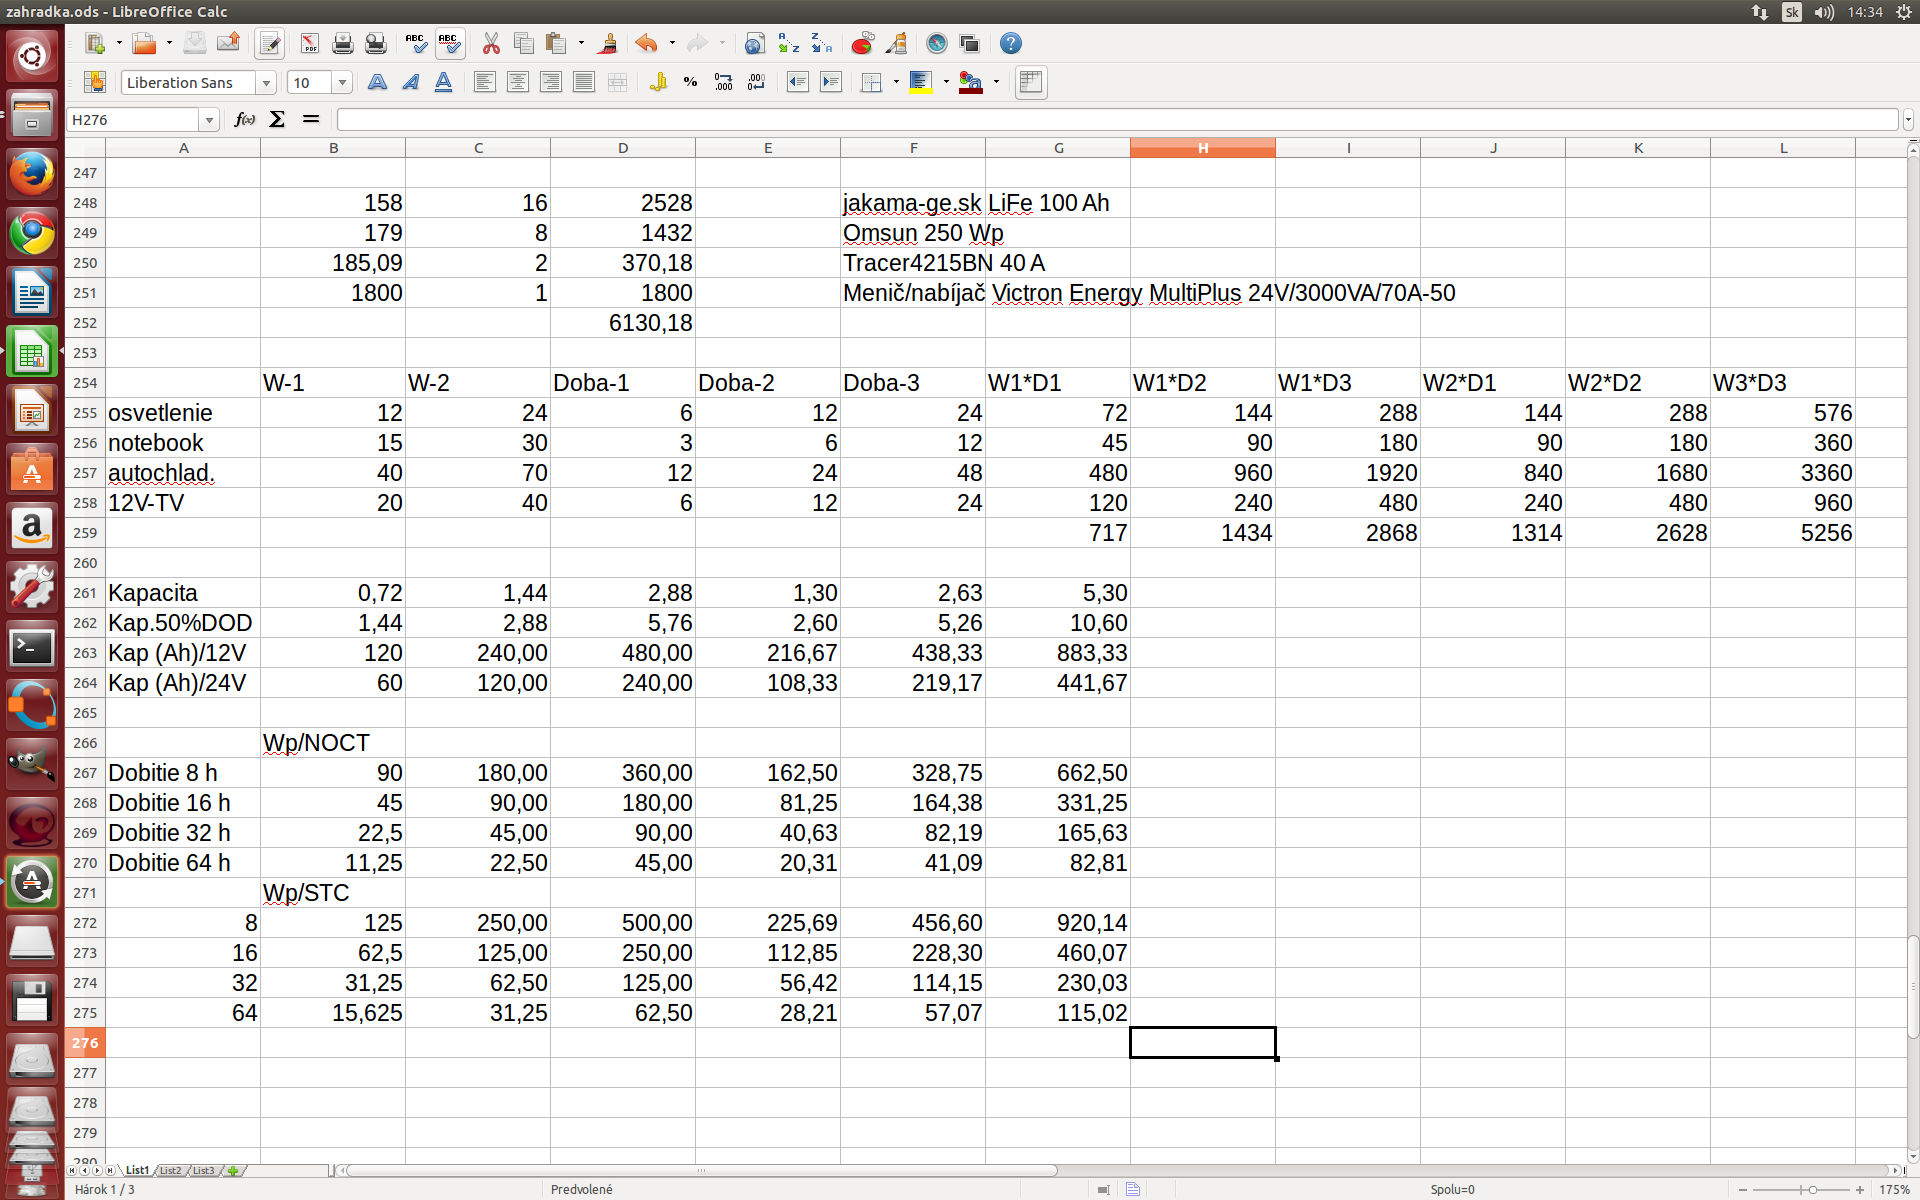The image size is (1920, 1200).
Task: Click the Sum sigma icon
Action: (x=277, y=120)
